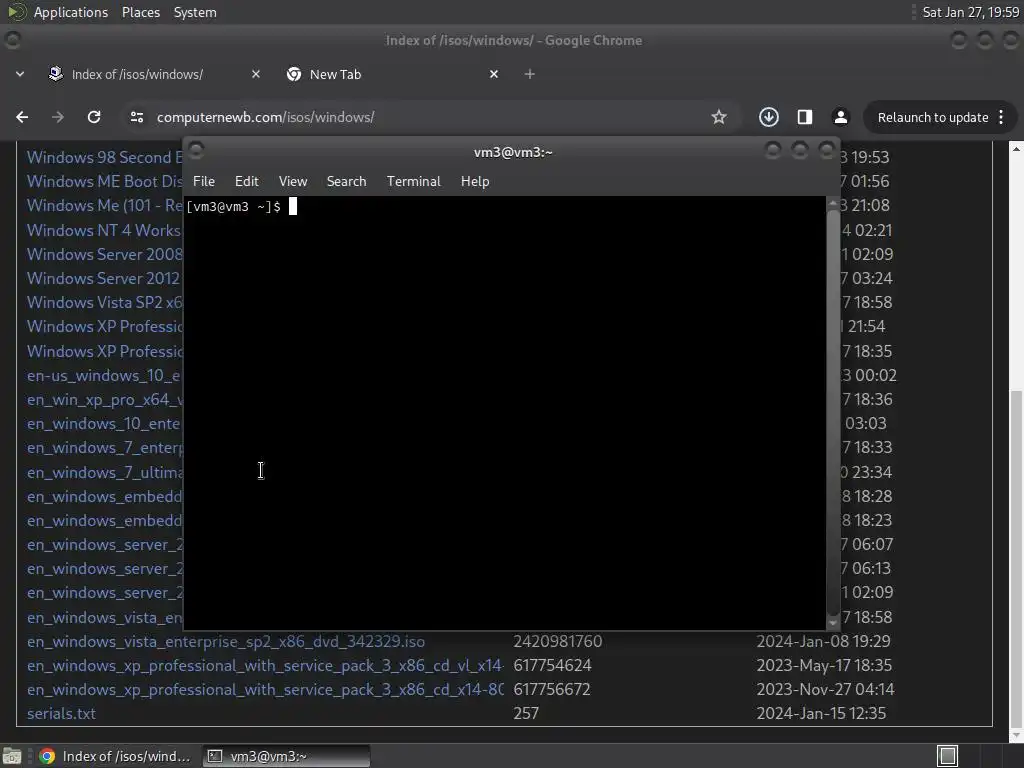Open the Chrome three-dot menu
This screenshot has width=1024, height=768.
pos(1001,118)
